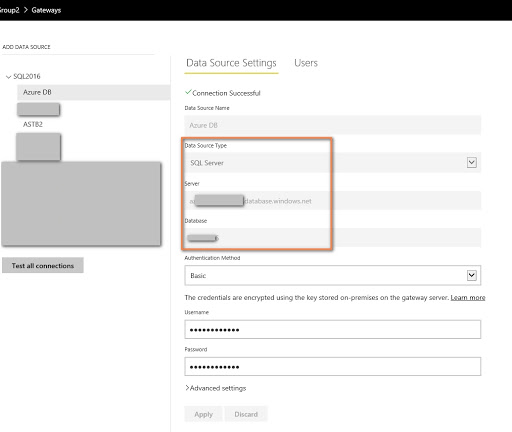This screenshot has width=512, height=432.
Task: Select the SQL2016 gateway name
Action: 27,76
